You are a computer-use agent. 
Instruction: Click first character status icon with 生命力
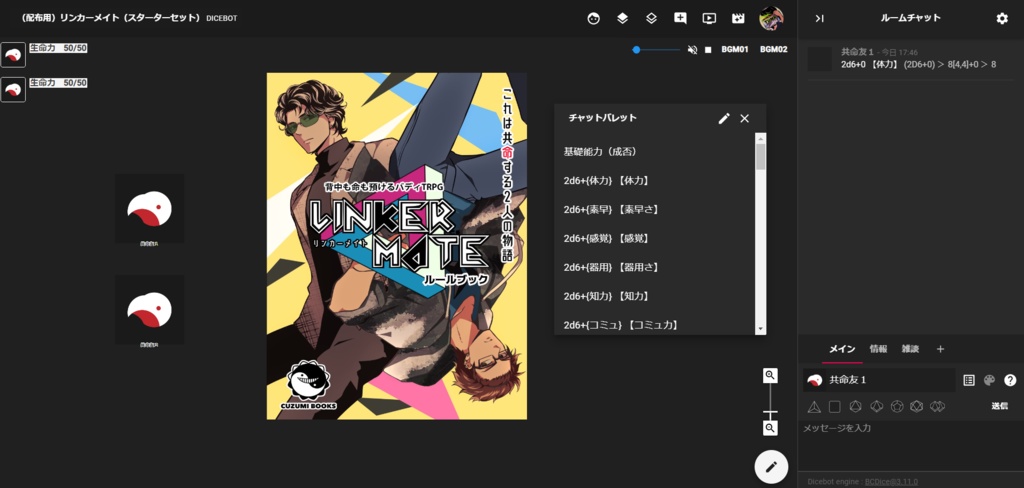coord(13,55)
